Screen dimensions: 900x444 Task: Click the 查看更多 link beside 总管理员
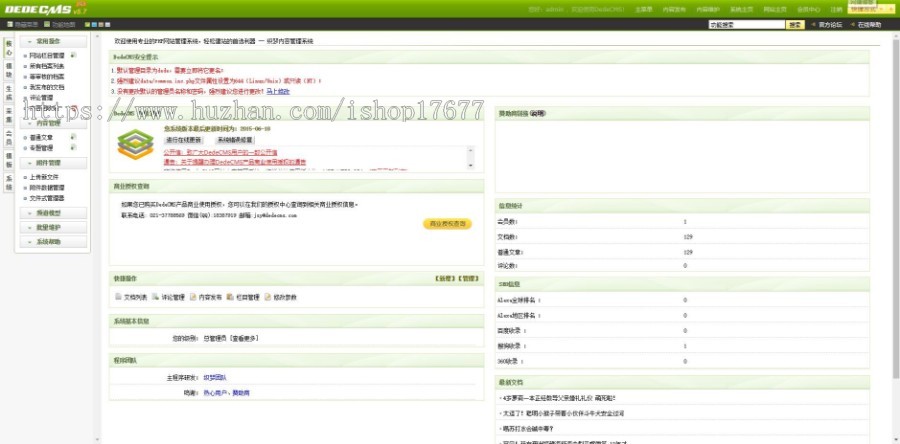coord(244,338)
